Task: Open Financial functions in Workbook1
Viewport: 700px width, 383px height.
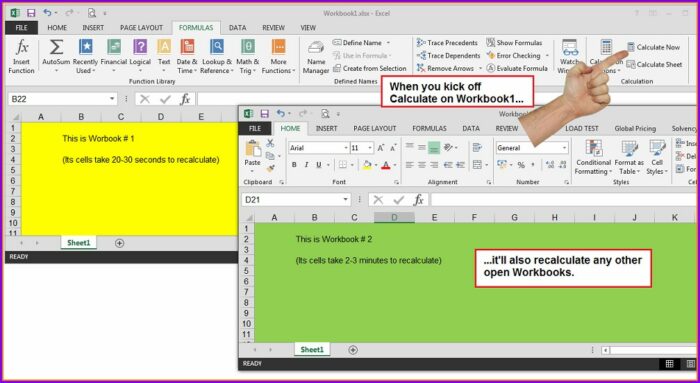Action: (113, 56)
